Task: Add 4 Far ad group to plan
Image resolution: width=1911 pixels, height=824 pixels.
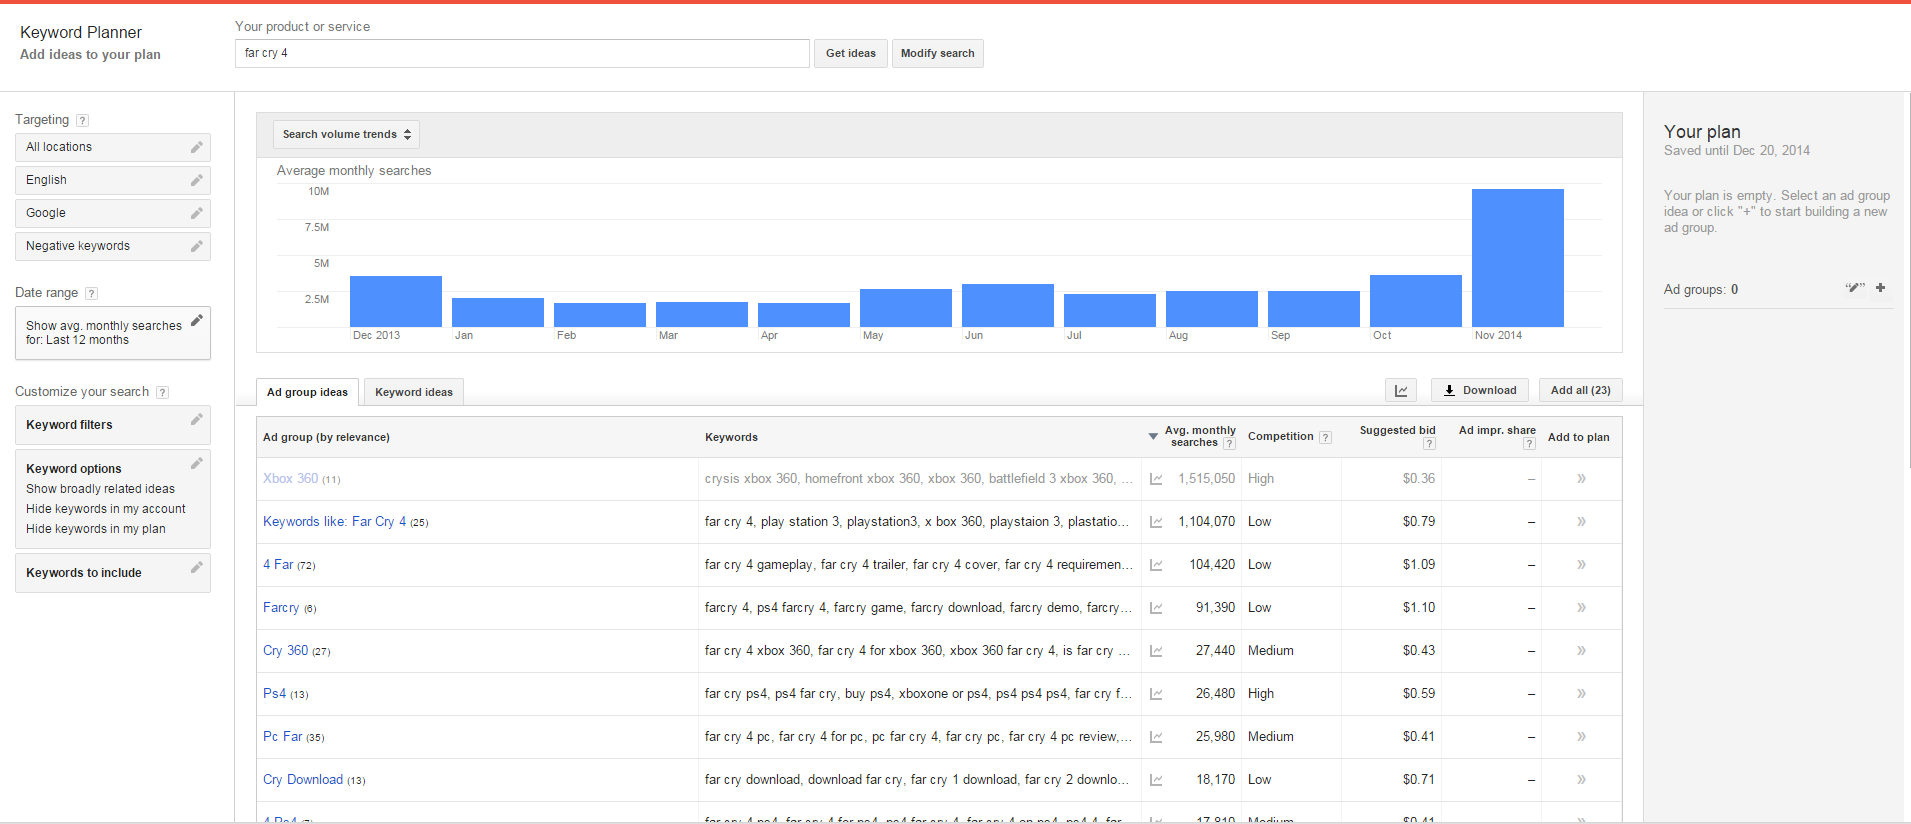Action: 1581,565
